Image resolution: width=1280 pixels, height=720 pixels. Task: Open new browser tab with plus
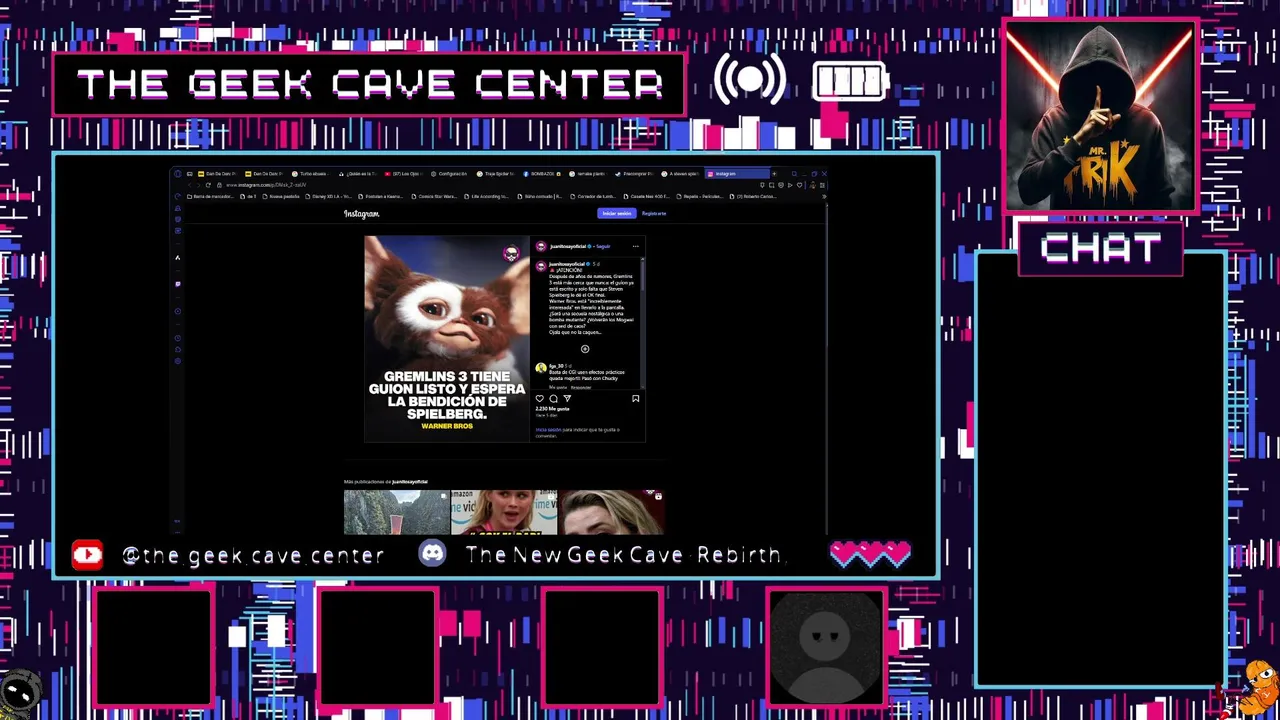(x=774, y=174)
